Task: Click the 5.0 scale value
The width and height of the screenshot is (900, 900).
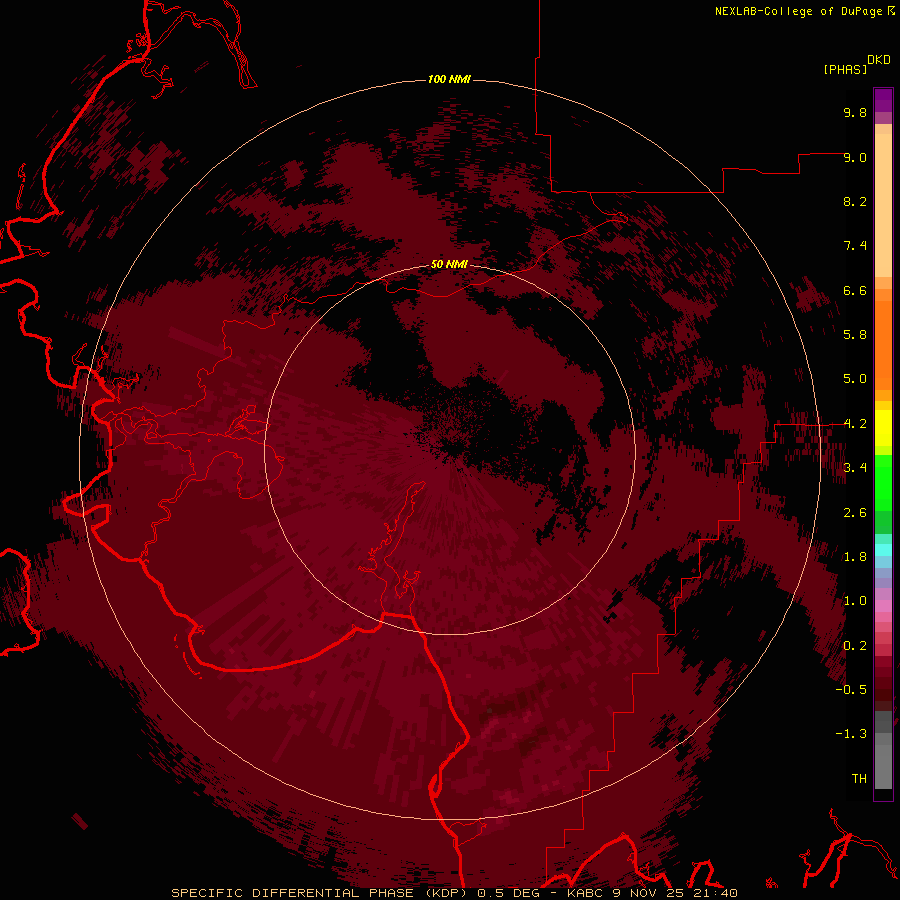Action: point(855,379)
